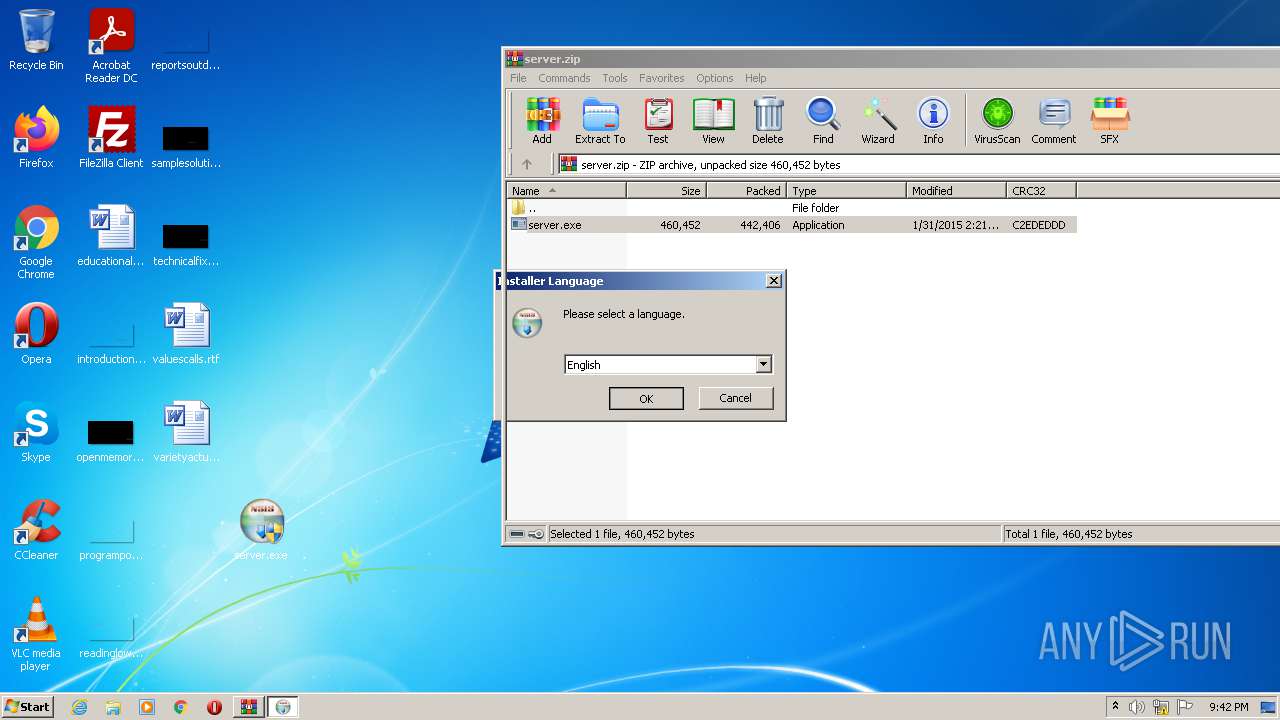Click Cancel in Installer Language dialog
The image size is (1280, 720).
735,398
